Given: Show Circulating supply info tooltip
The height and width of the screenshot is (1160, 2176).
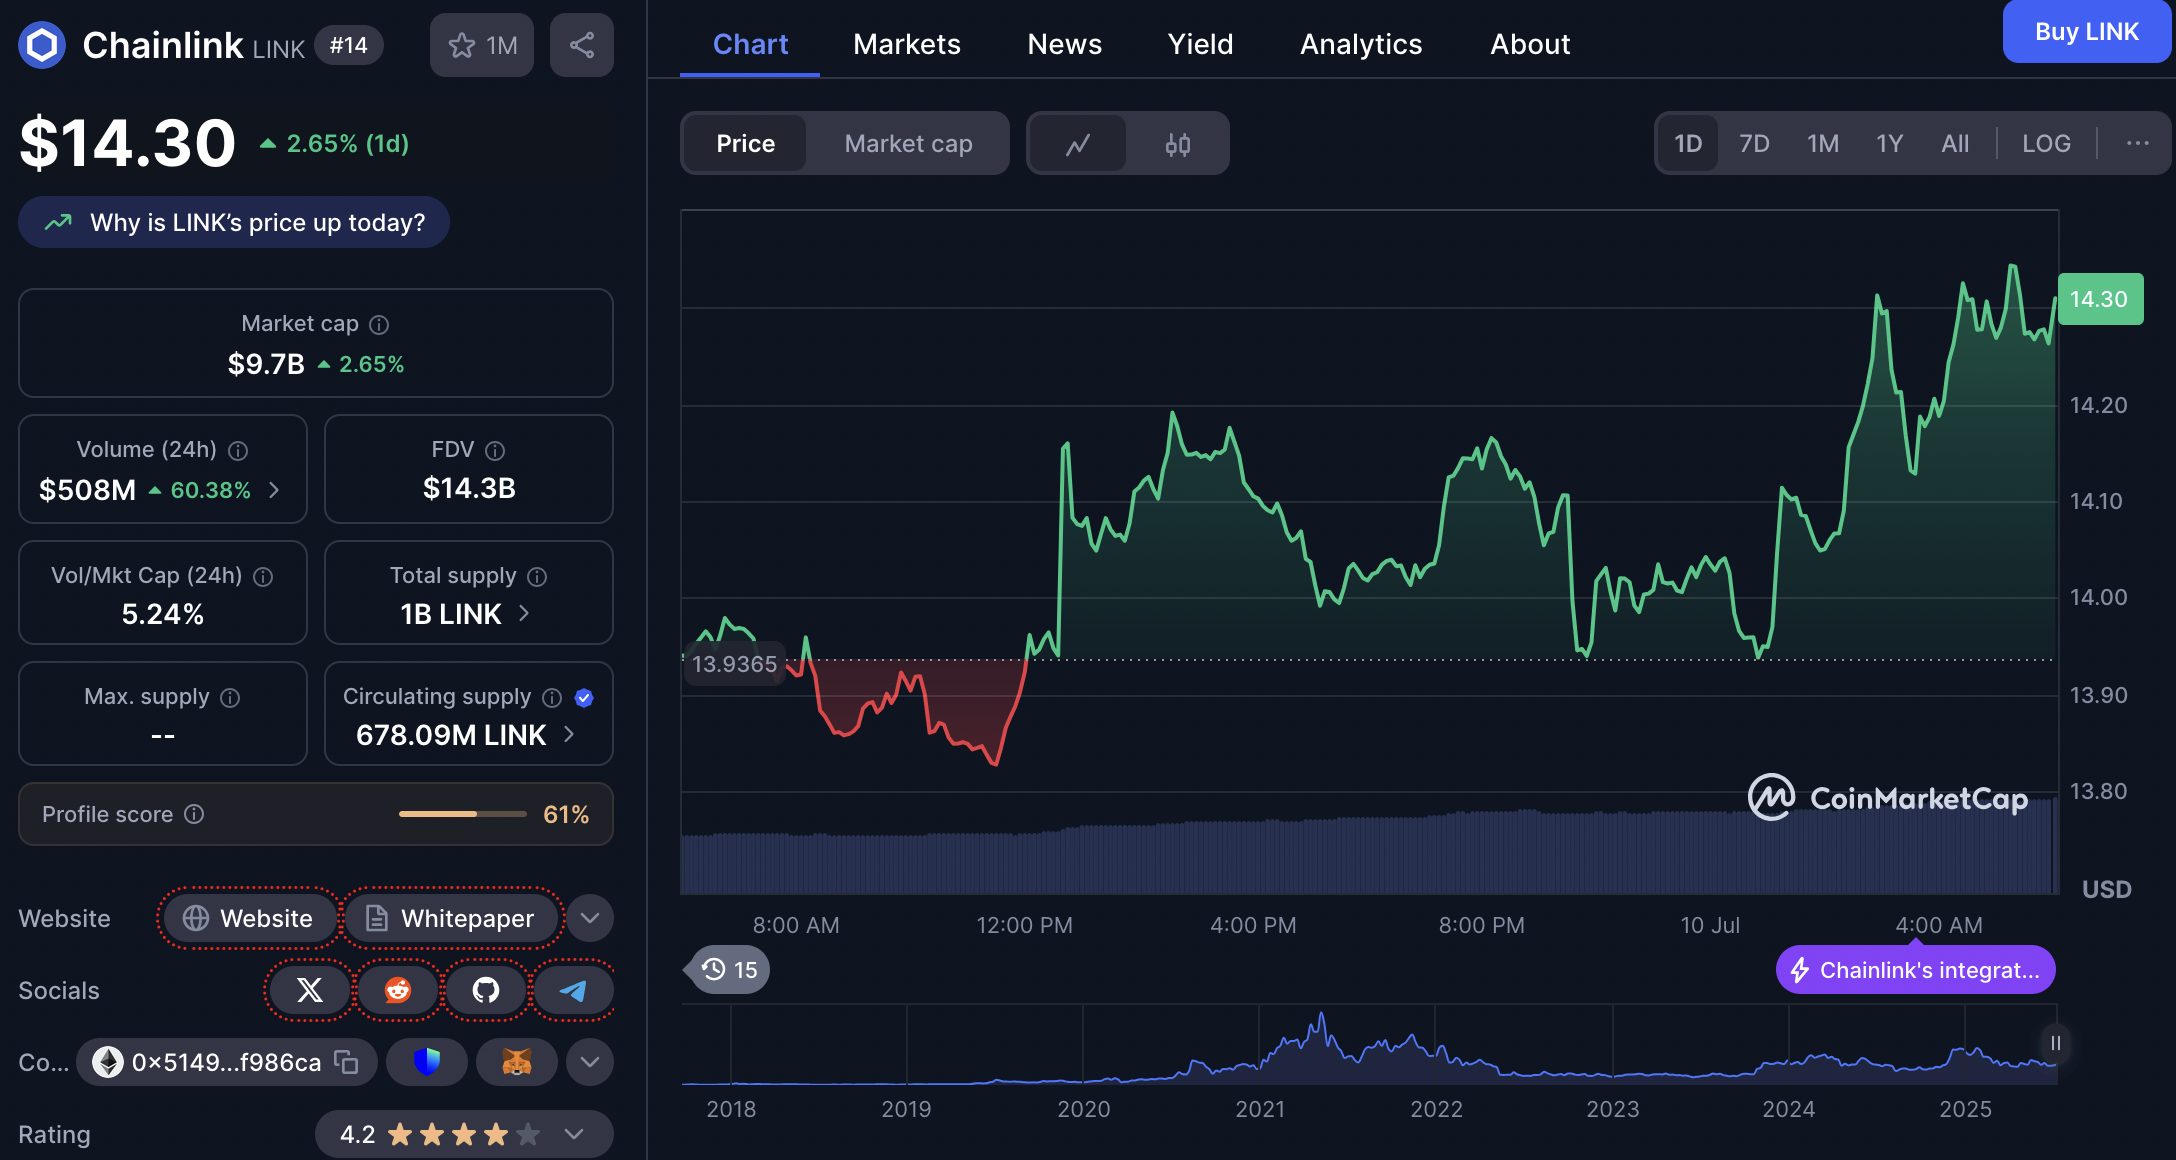Looking at the screenshot, I should pyautogui.click(x=552, y=697).
